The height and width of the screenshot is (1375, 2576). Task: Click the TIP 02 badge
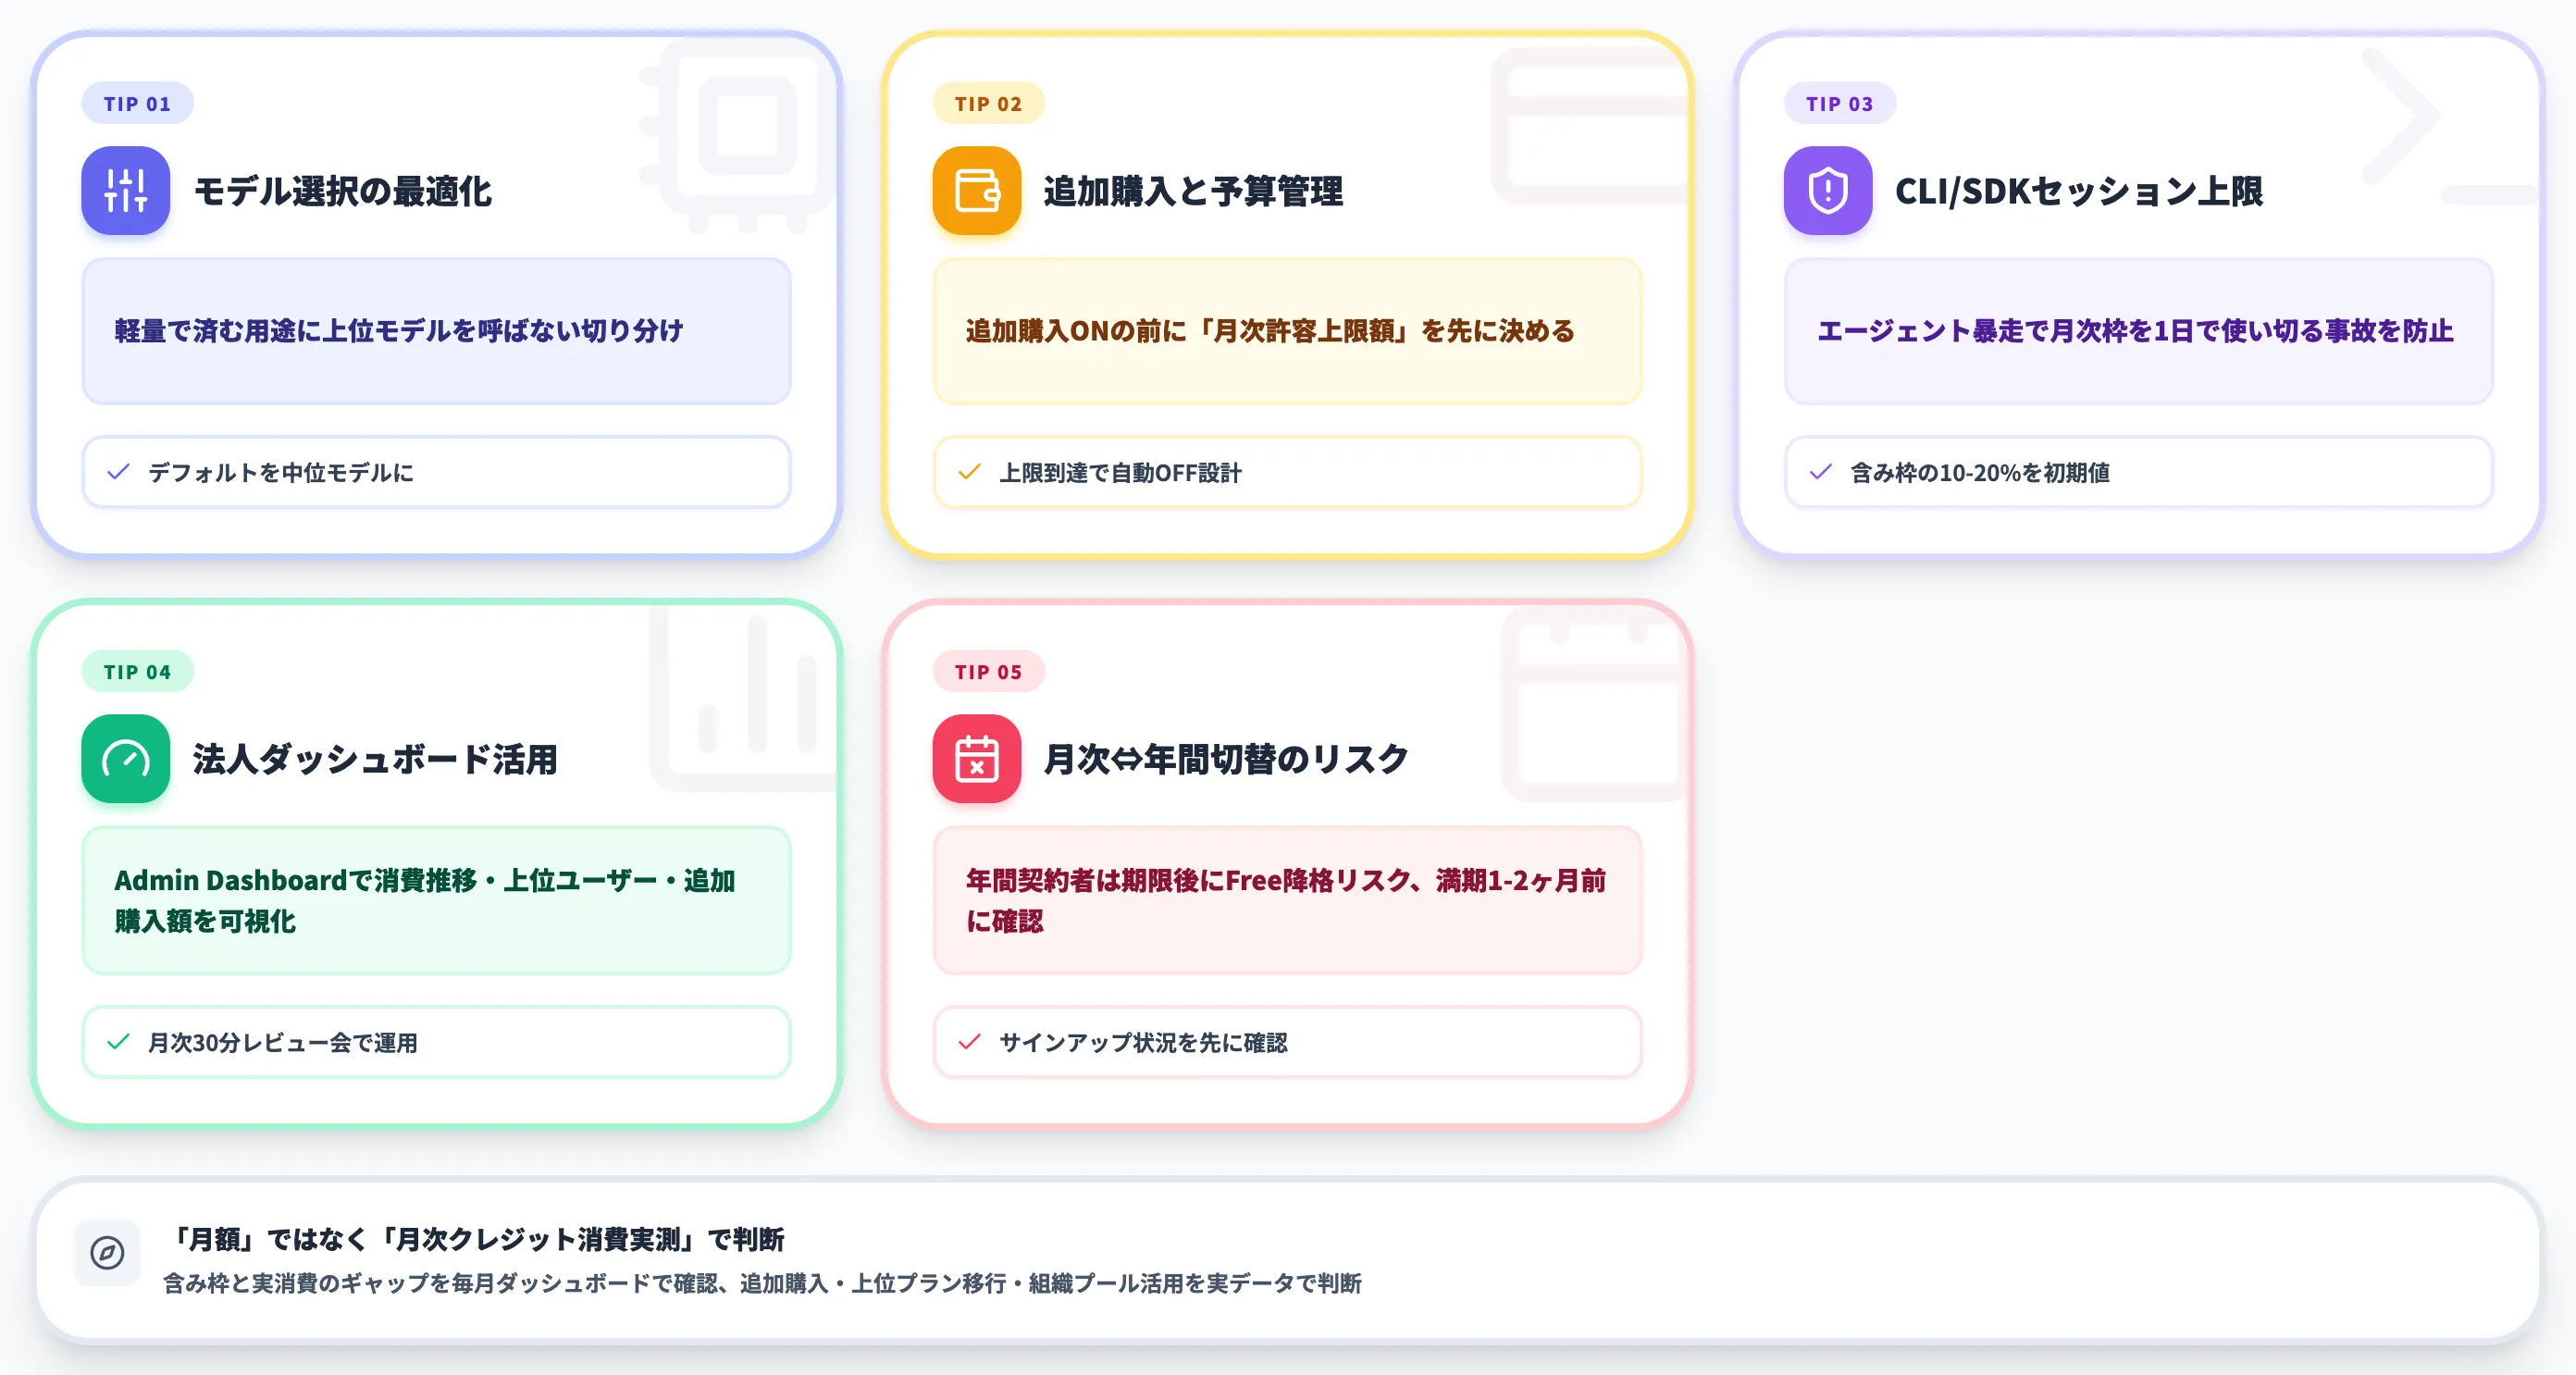[989, 103]
